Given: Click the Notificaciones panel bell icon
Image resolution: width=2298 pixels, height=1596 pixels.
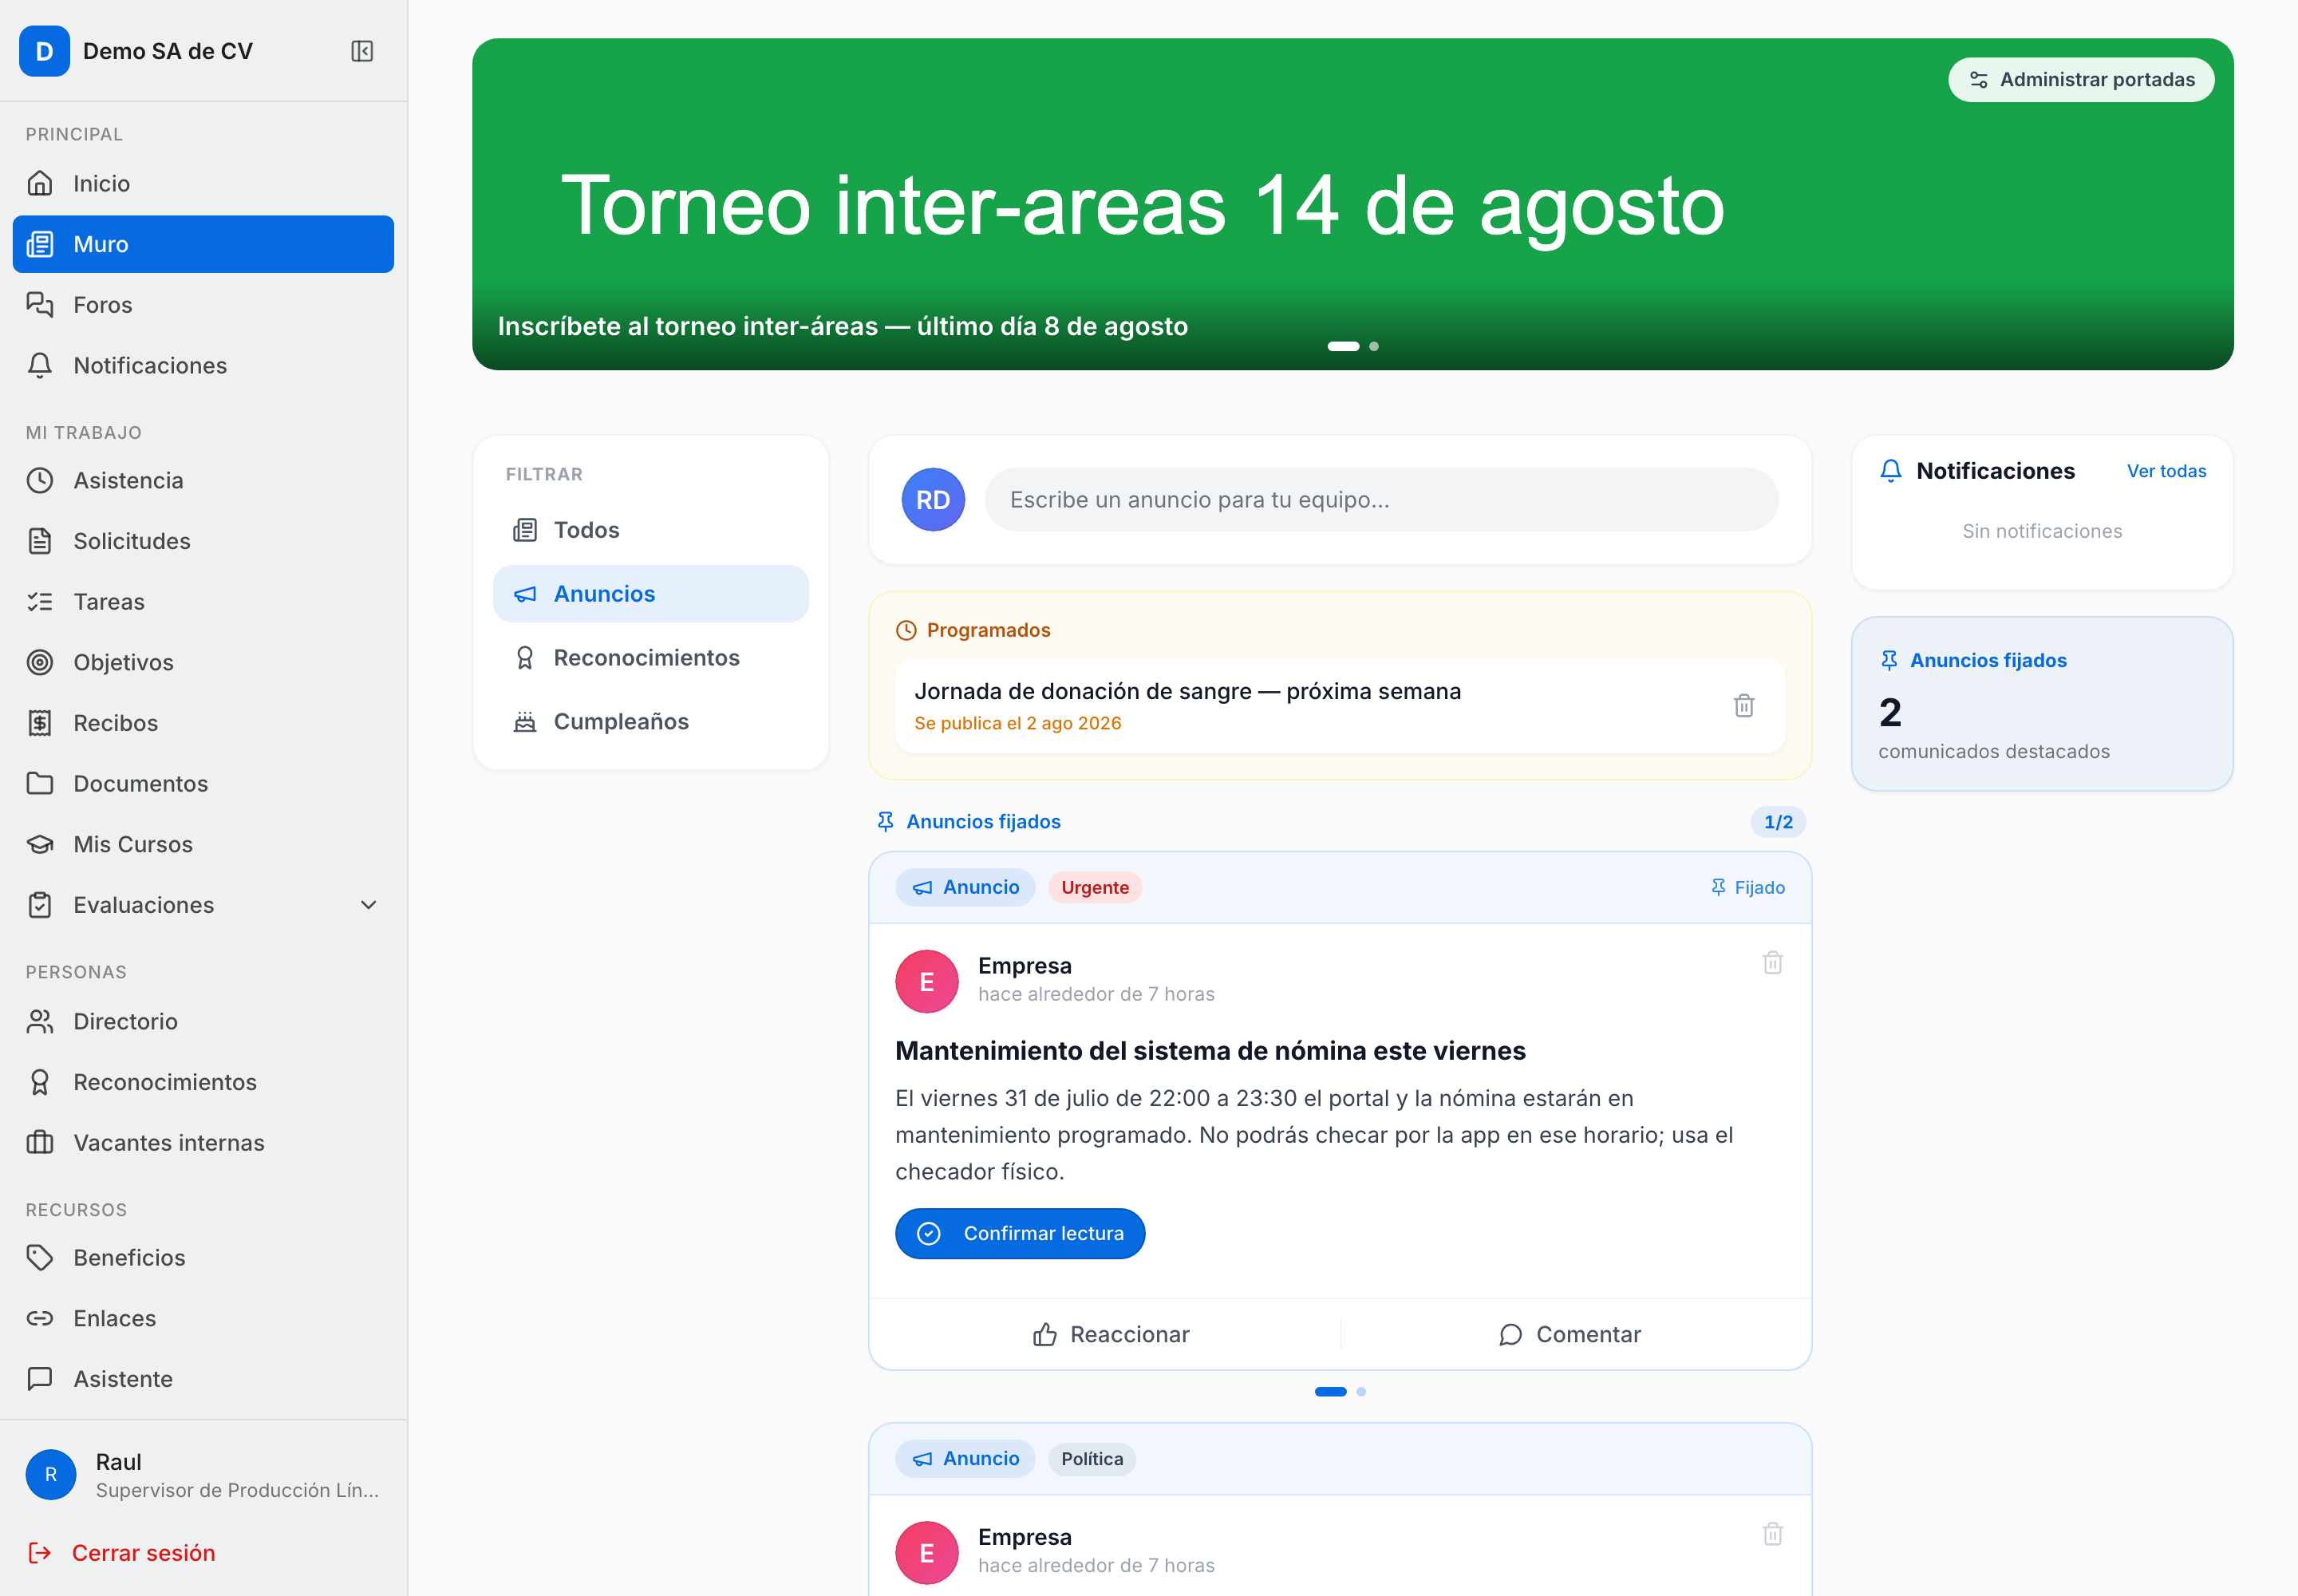Looking at the screenshot, I should click(1891, 471).
